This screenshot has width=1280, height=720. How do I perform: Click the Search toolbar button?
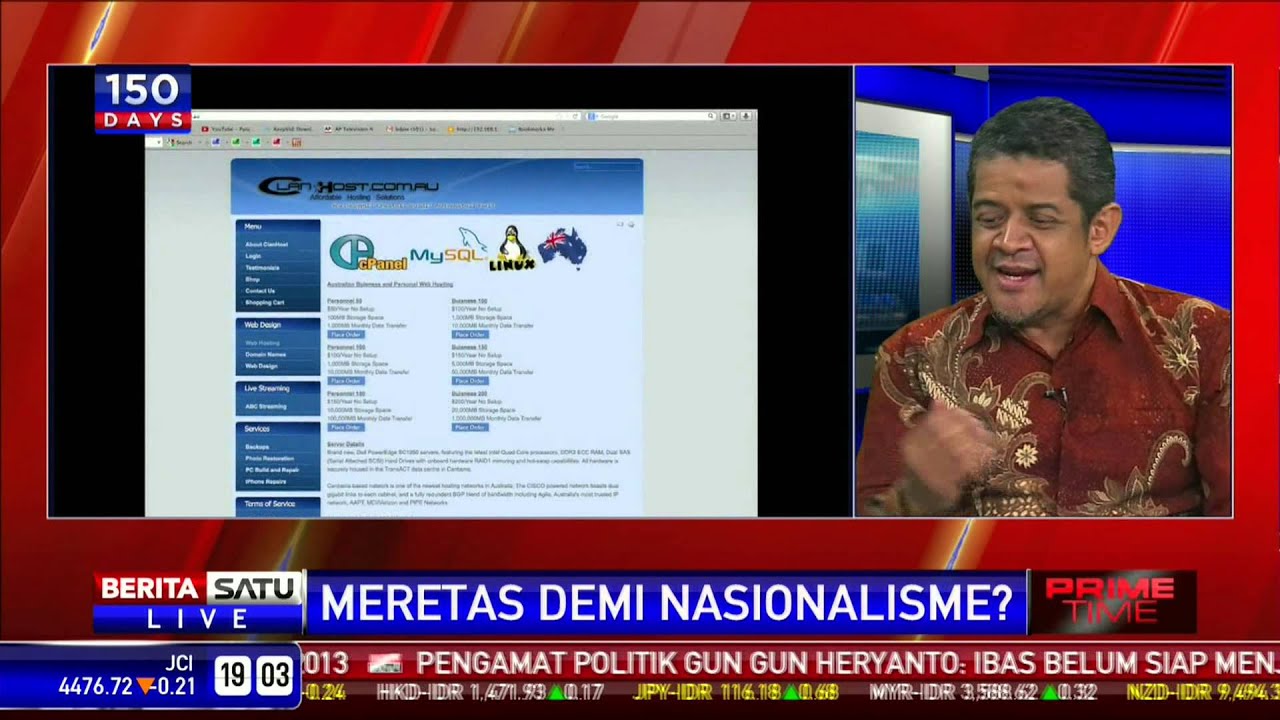[x=182, y=142]
